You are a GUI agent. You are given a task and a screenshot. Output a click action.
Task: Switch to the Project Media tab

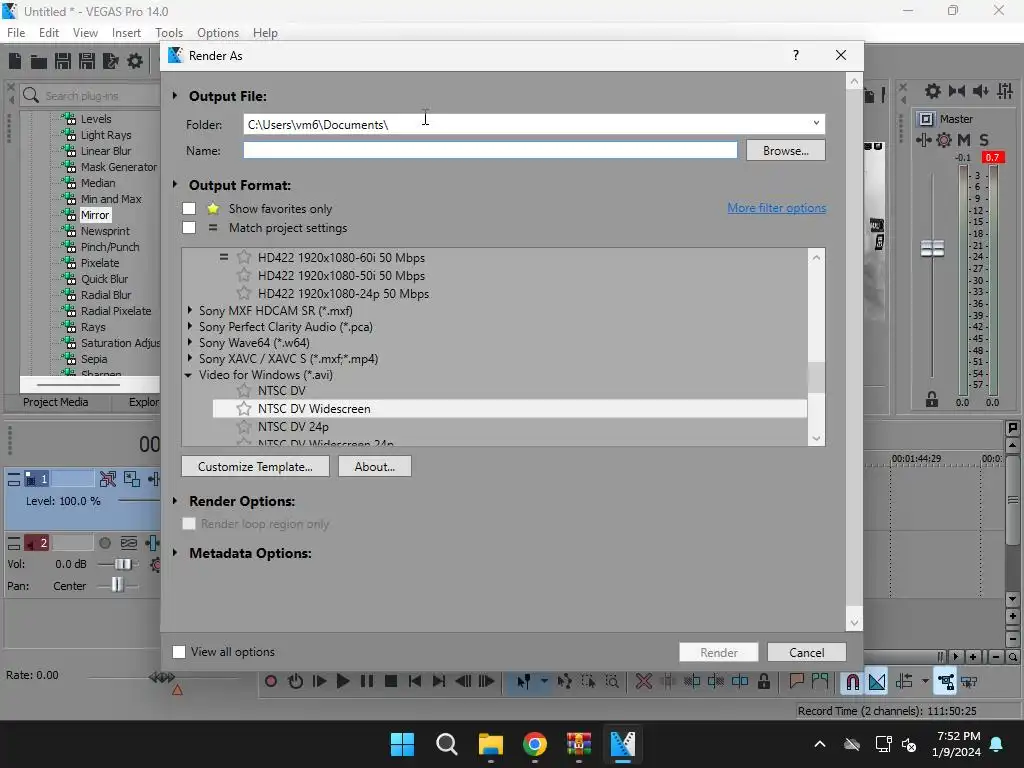click(x=56, y=402)
